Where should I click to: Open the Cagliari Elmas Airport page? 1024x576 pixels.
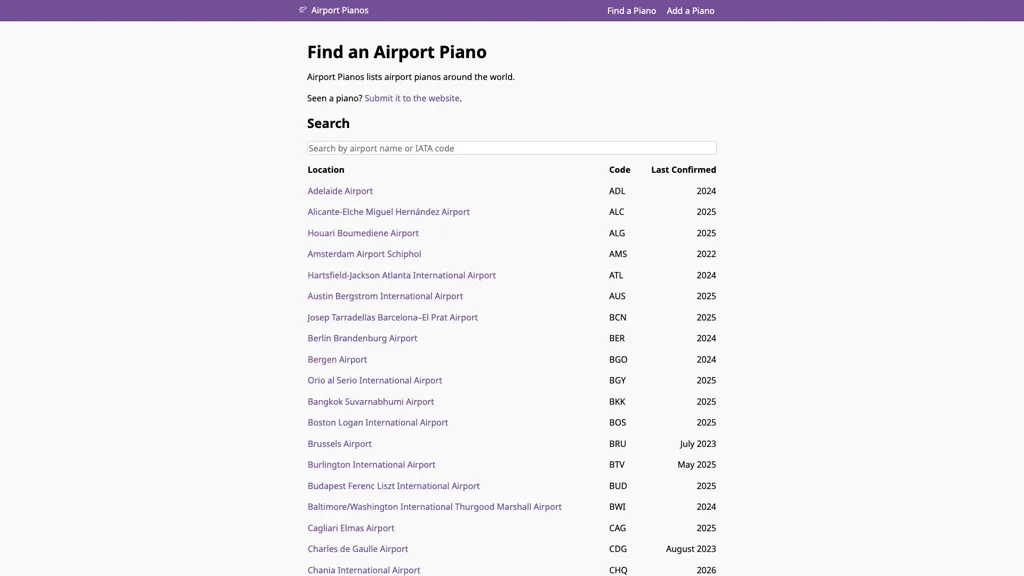351,527
